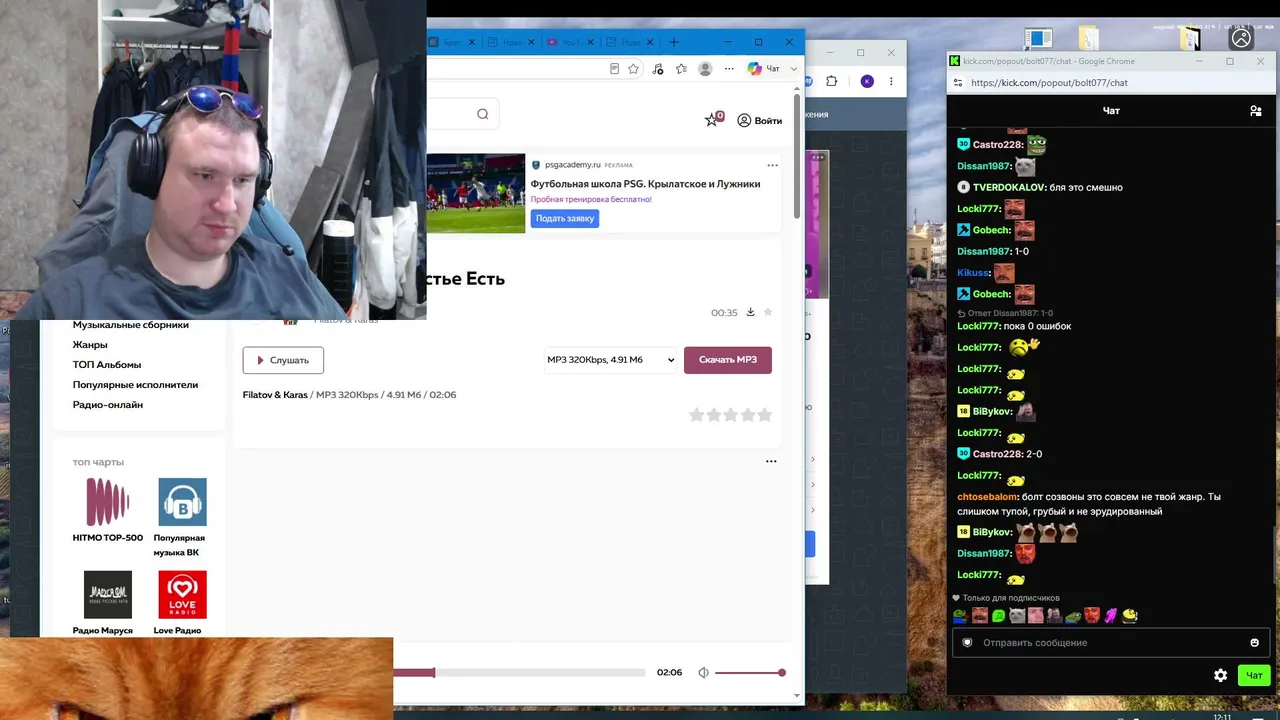Click the Подать заявку ad button
This screenshot has height=720, width=1280.
(x=565, y=218)
